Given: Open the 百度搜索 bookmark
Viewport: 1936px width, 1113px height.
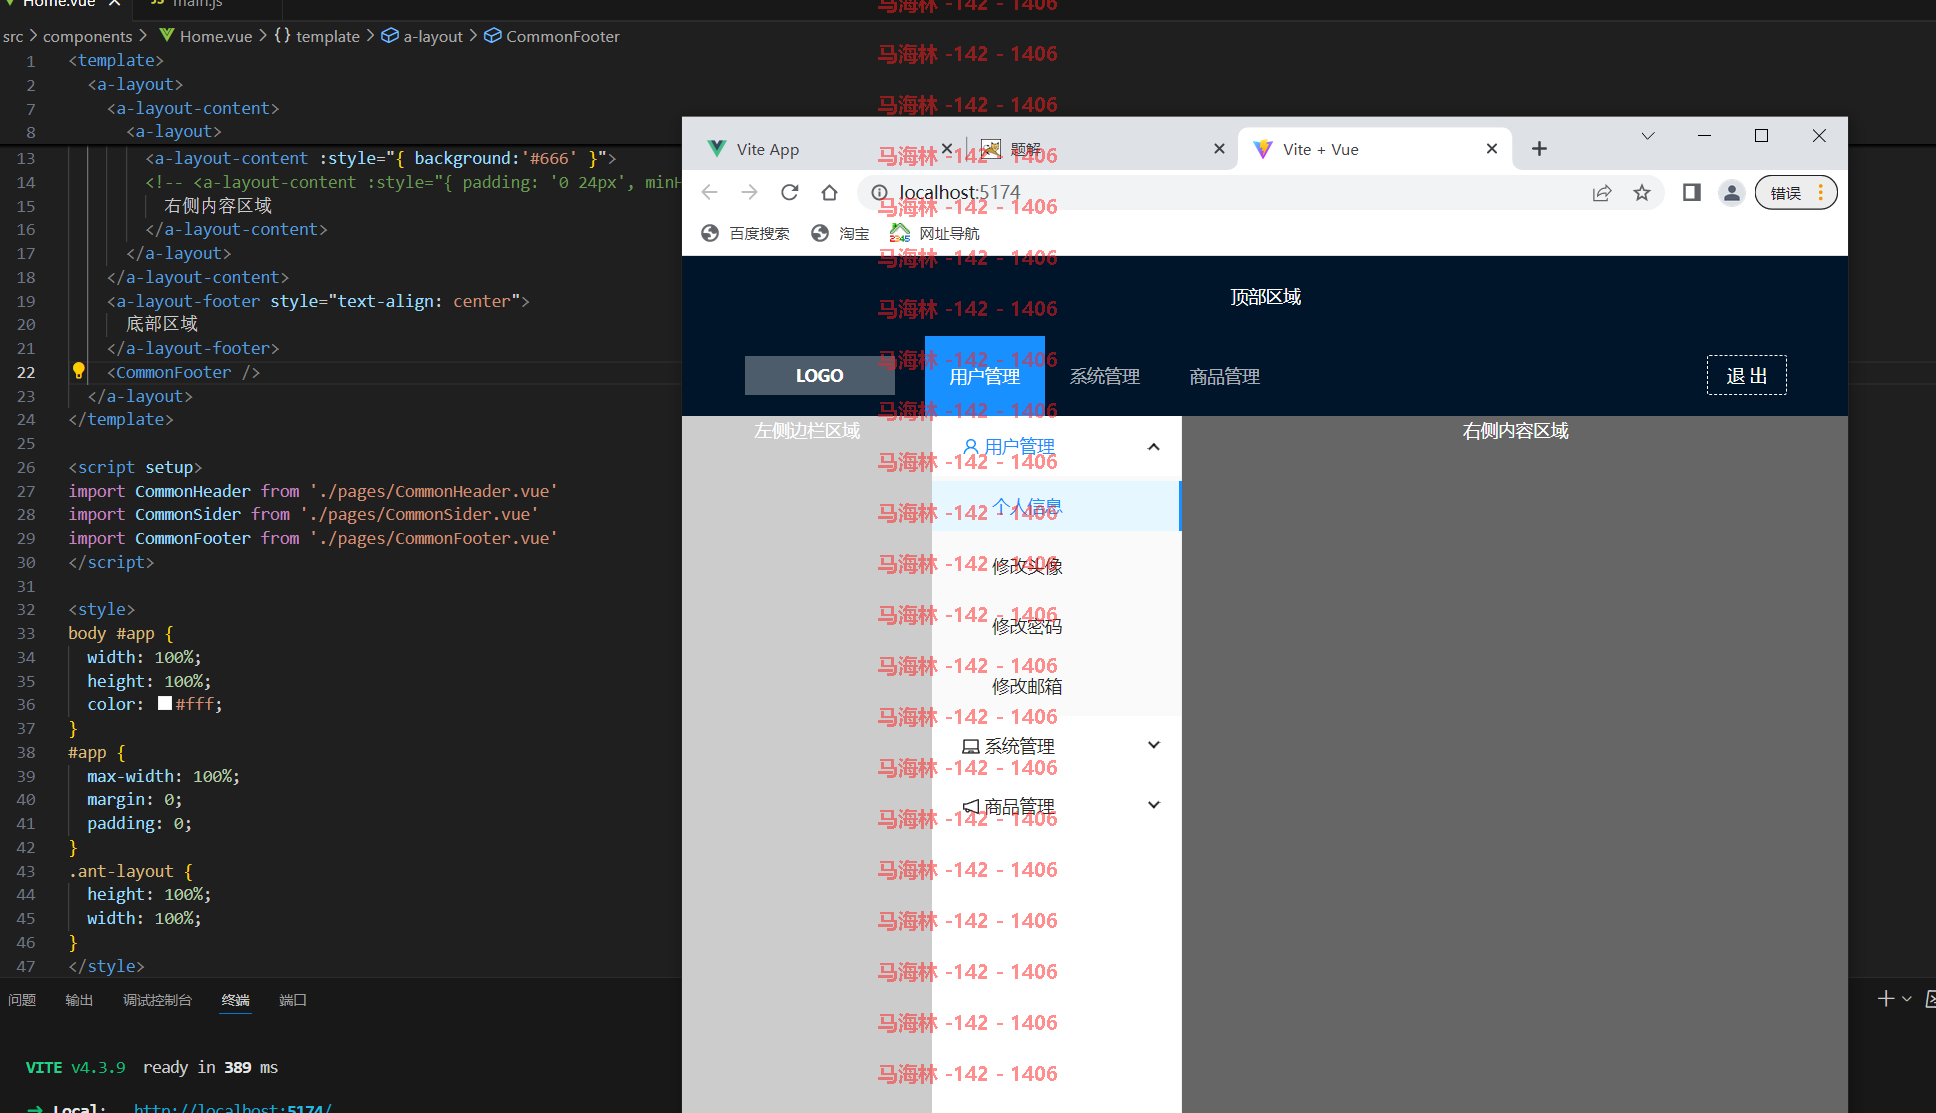Looking at the screenshot, I should tap(746, 233).
